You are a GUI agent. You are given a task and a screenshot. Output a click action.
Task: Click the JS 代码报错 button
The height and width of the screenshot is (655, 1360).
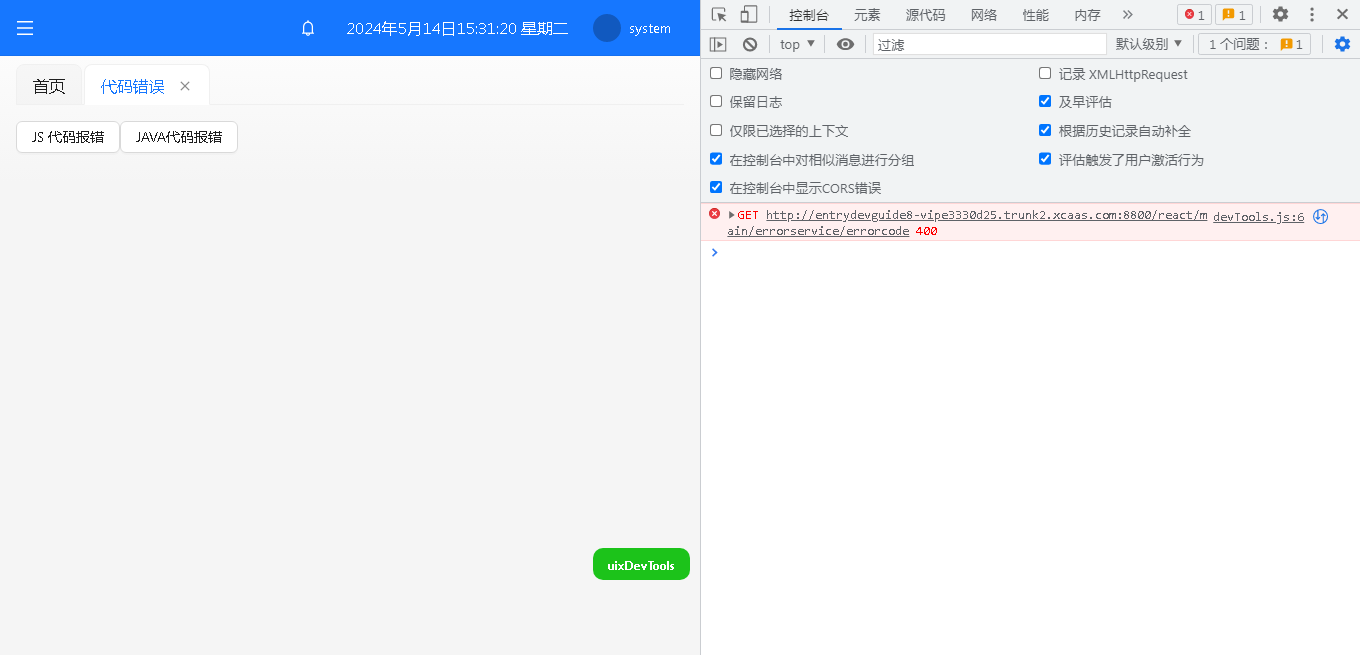68,138
